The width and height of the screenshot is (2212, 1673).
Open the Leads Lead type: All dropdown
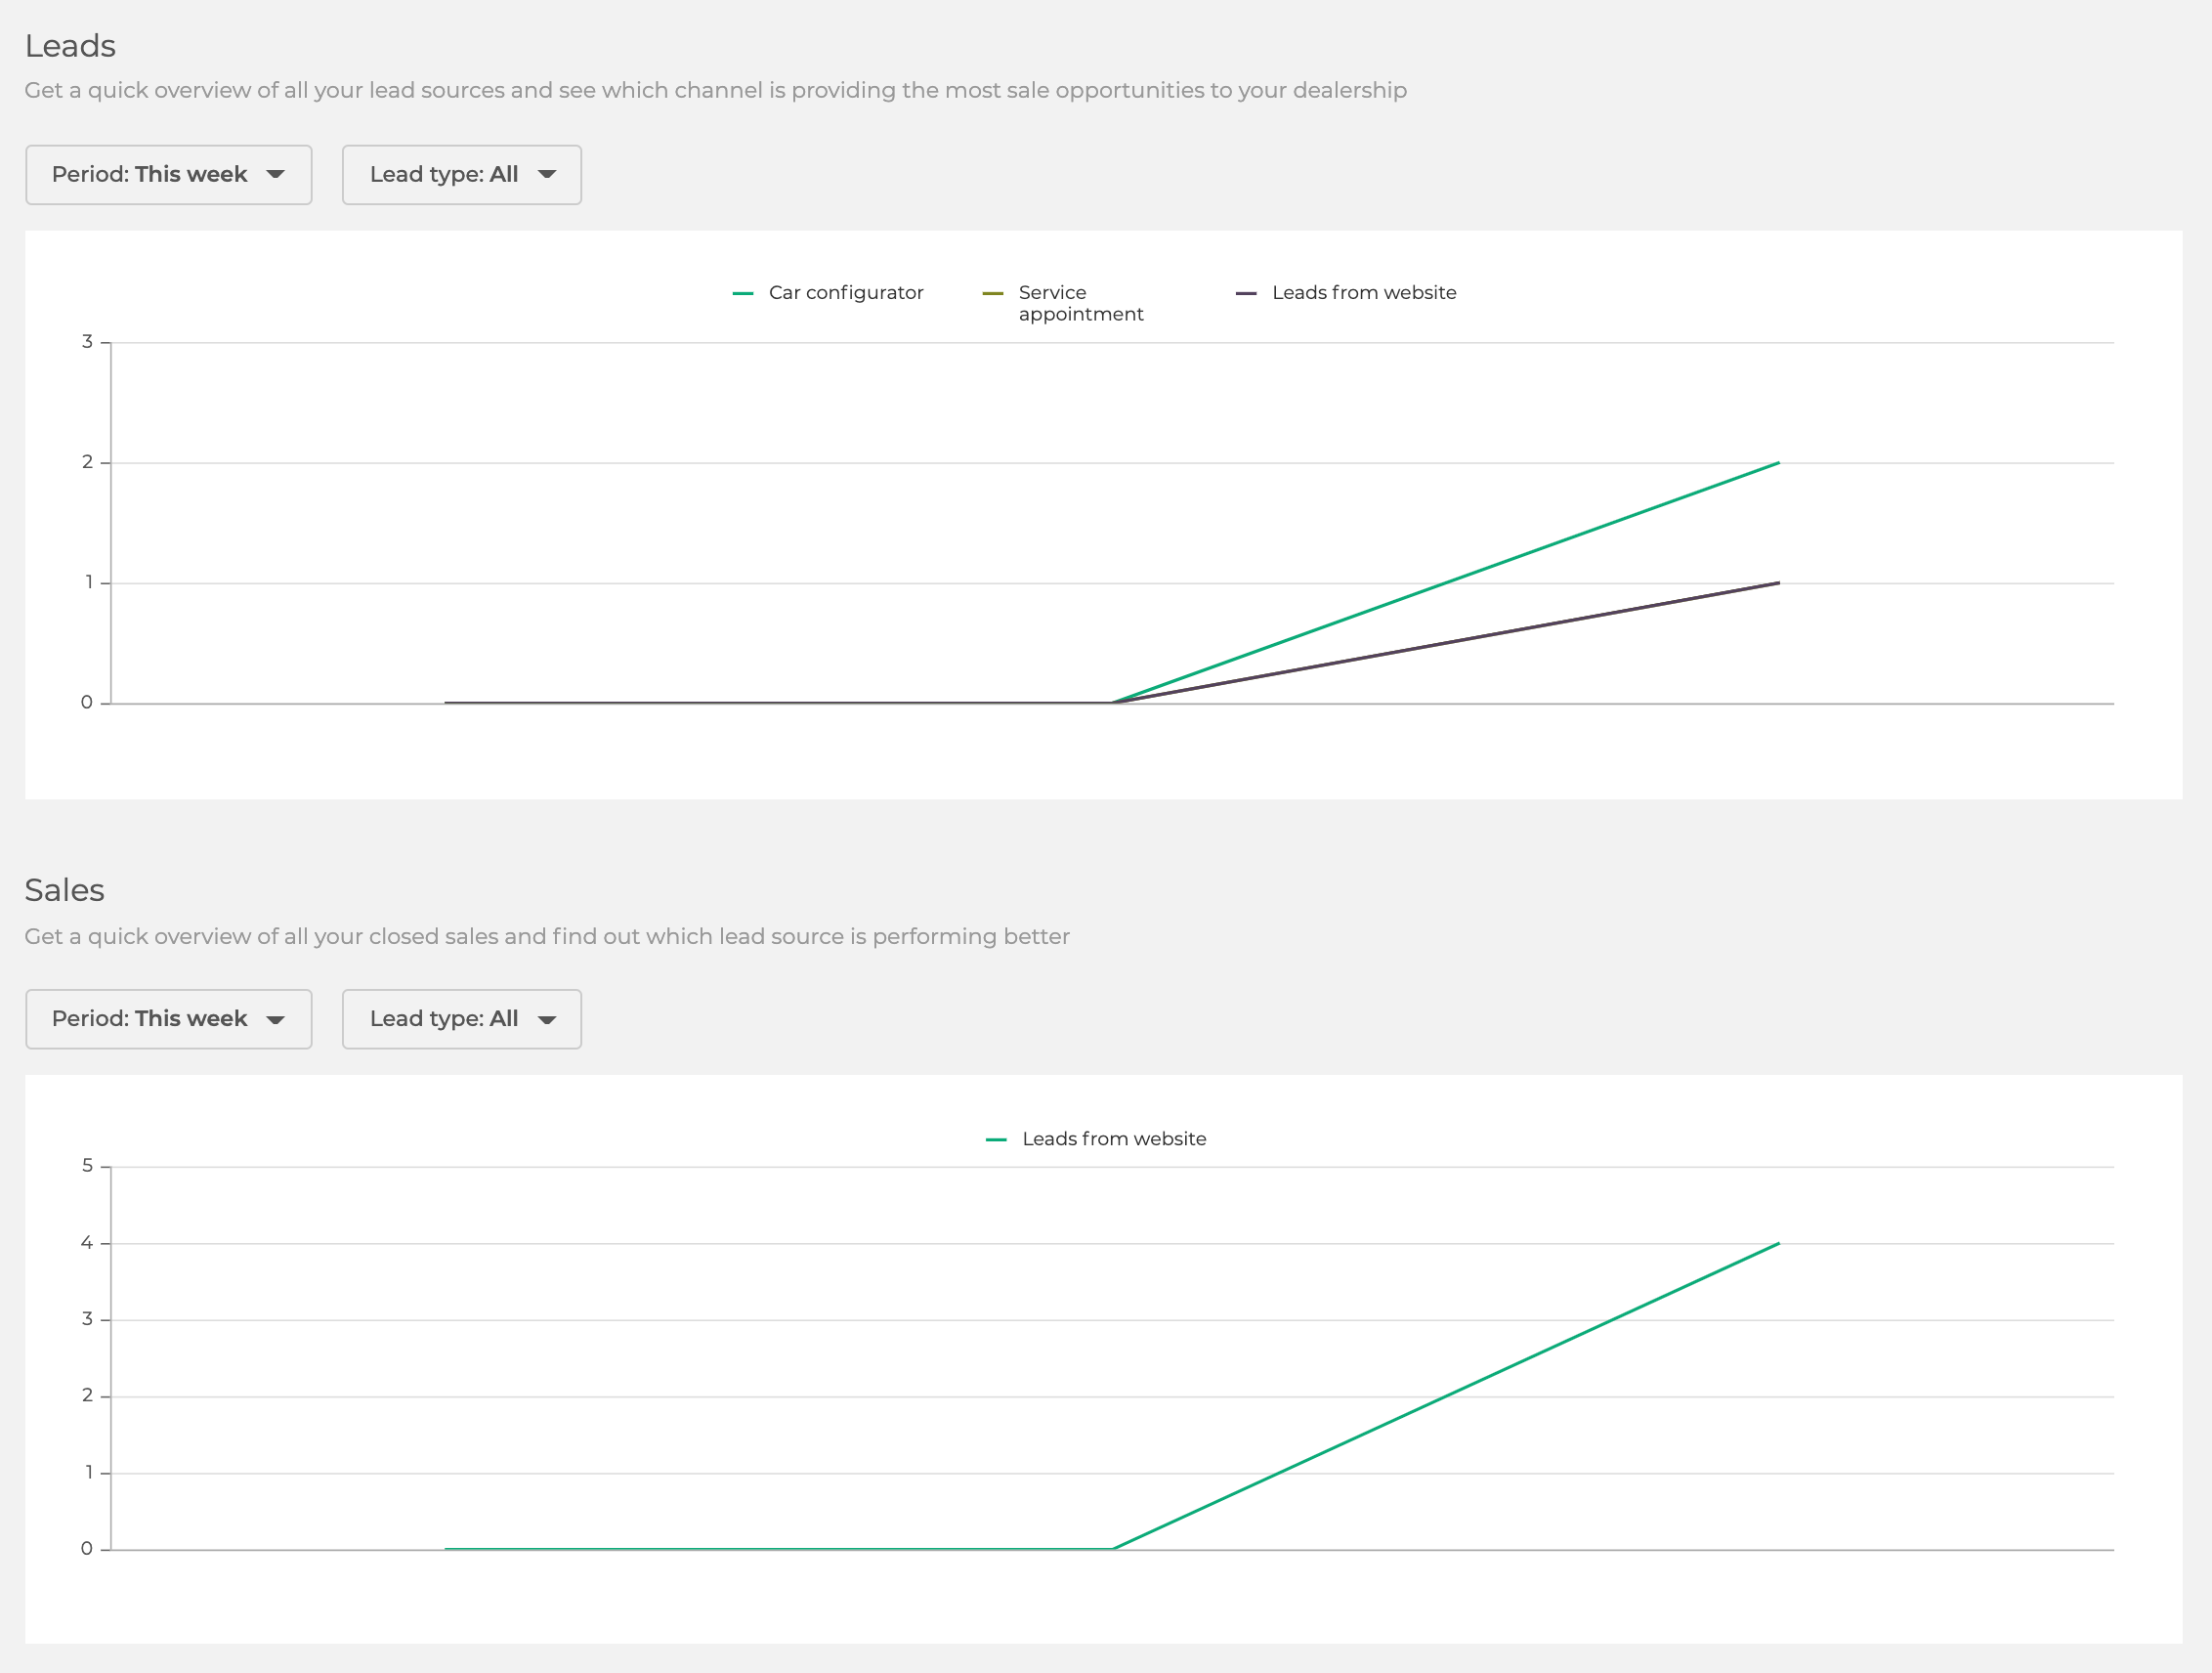click(461, 175)
